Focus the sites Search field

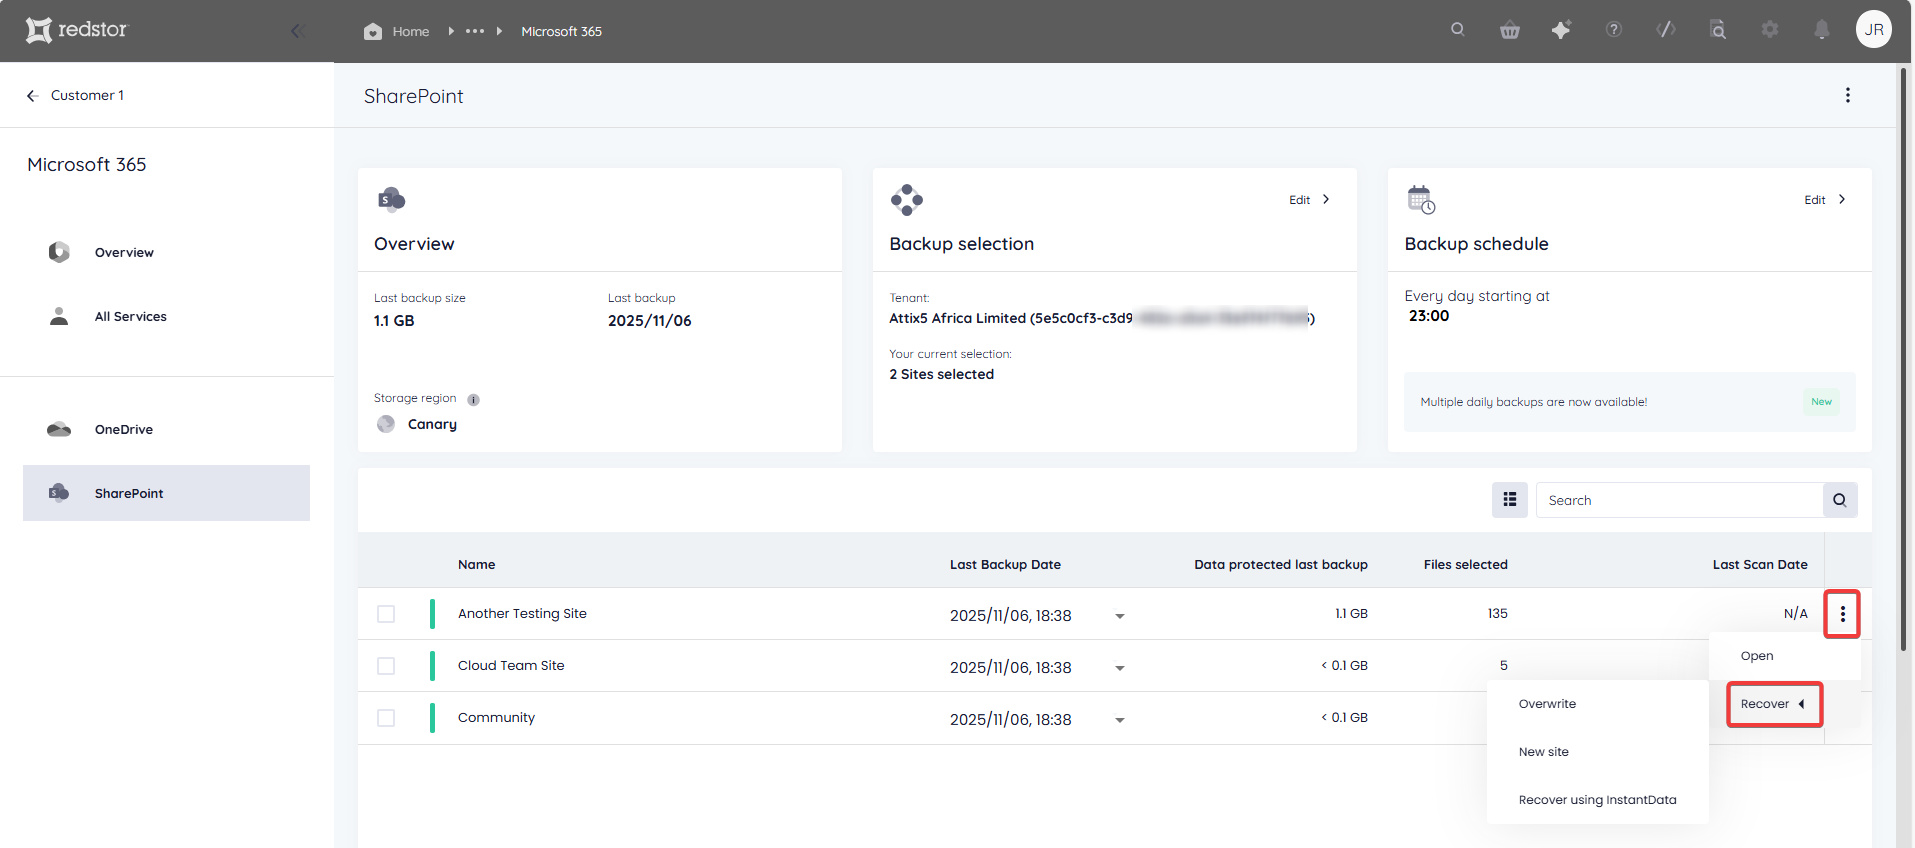click(1679, 500)
